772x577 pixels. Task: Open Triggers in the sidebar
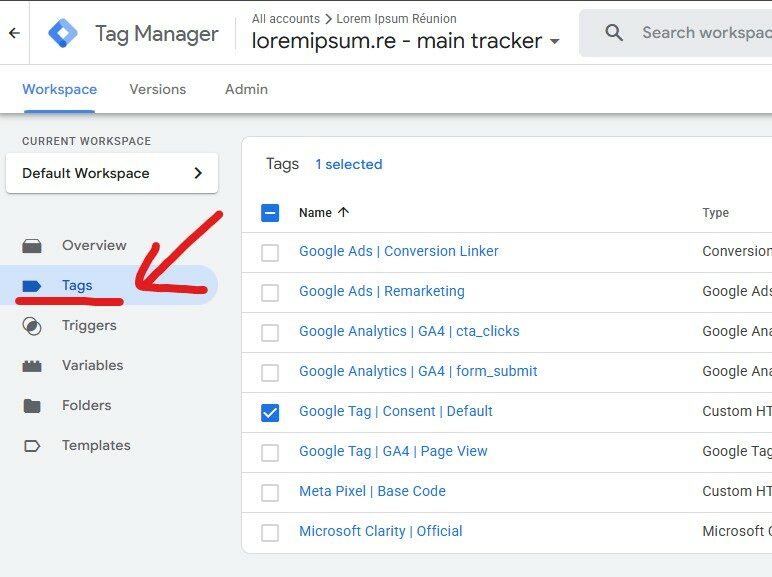[89, 325]
